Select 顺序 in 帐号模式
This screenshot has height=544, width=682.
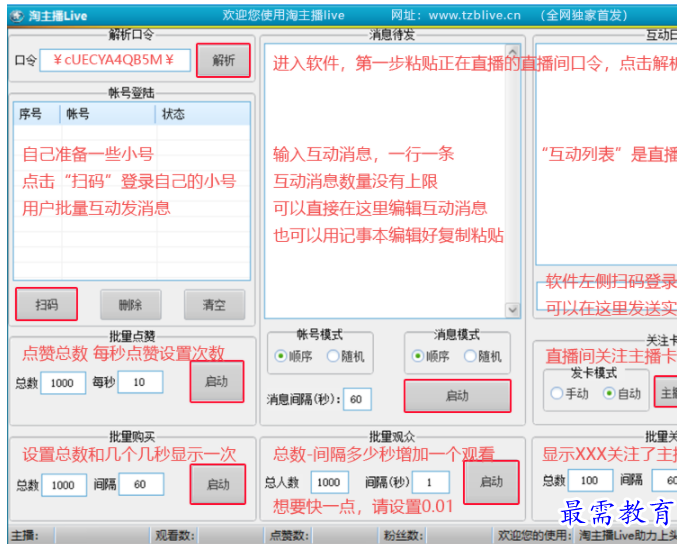tap(294, 356)
